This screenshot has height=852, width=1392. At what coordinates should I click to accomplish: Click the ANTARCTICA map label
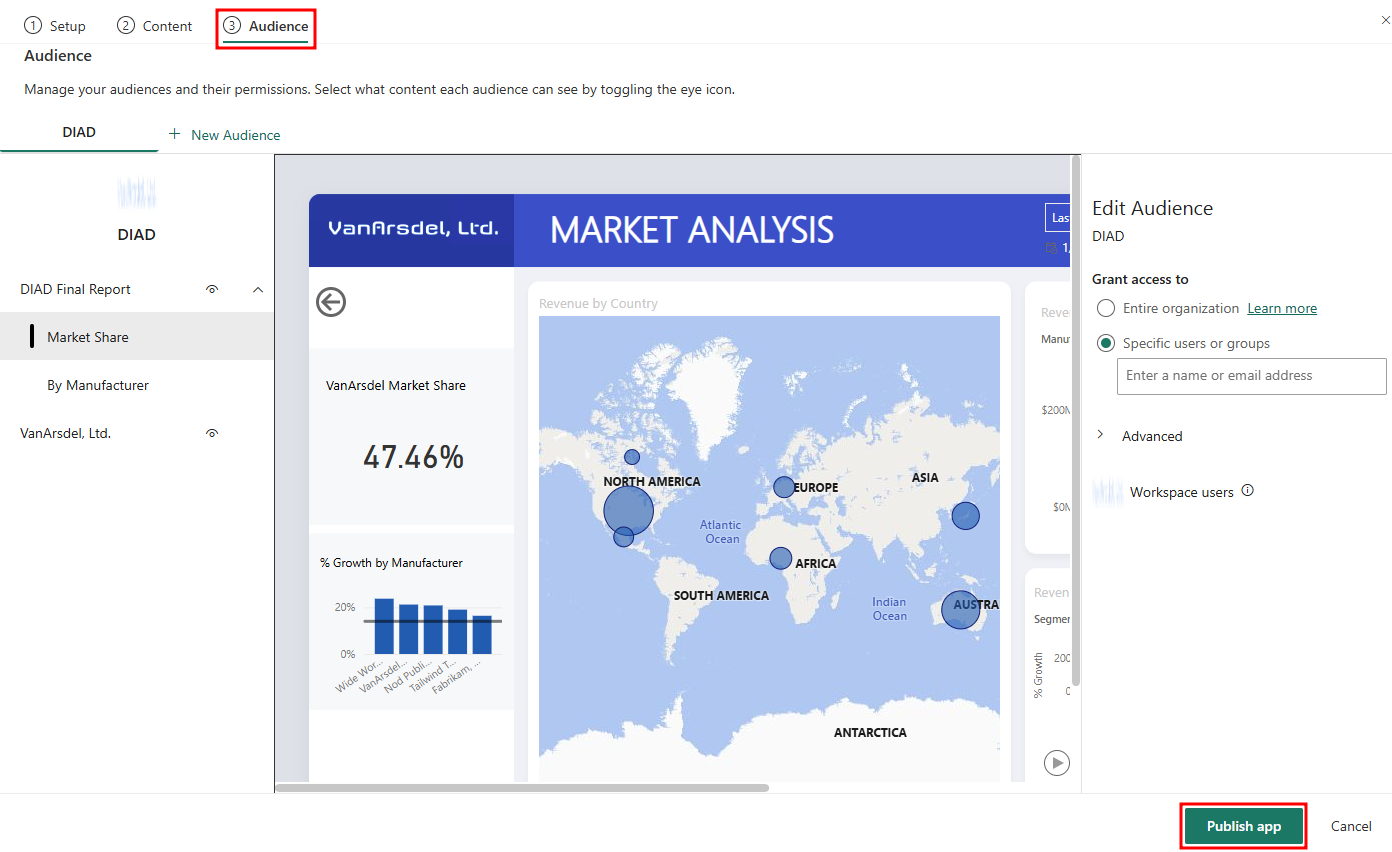pos(870,733)
